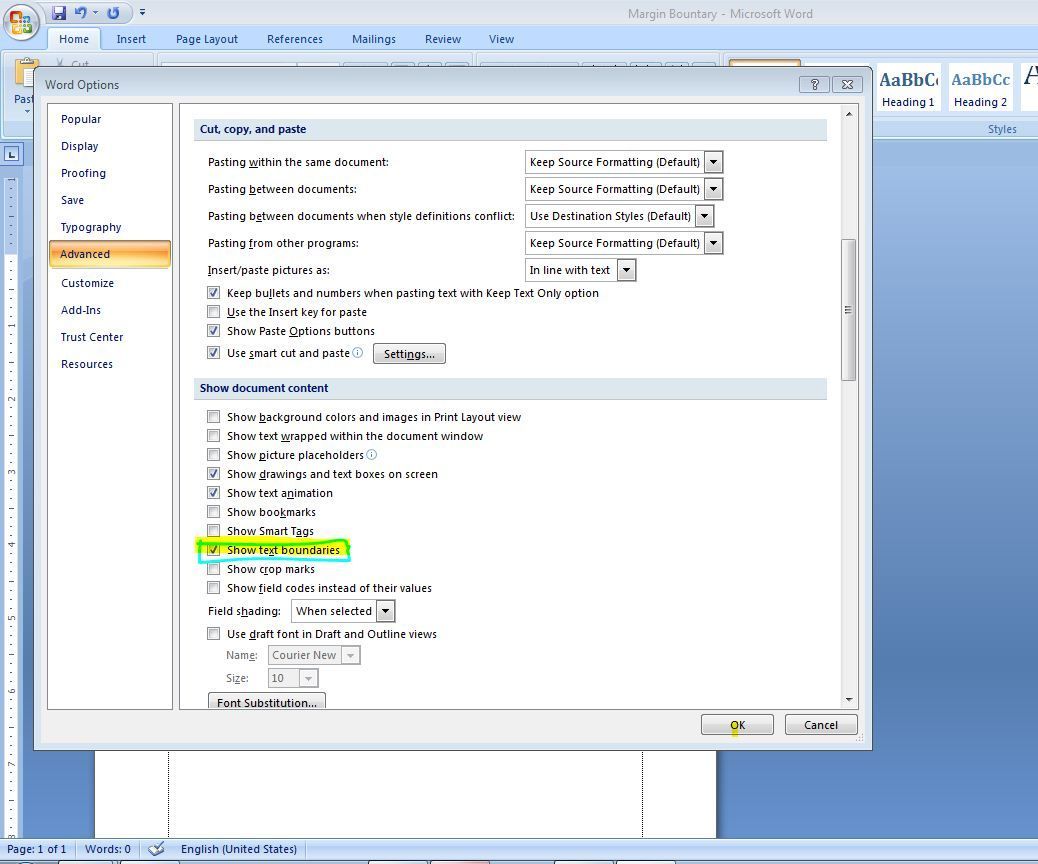Enable Use the Insert key for paste

point(214,311)
